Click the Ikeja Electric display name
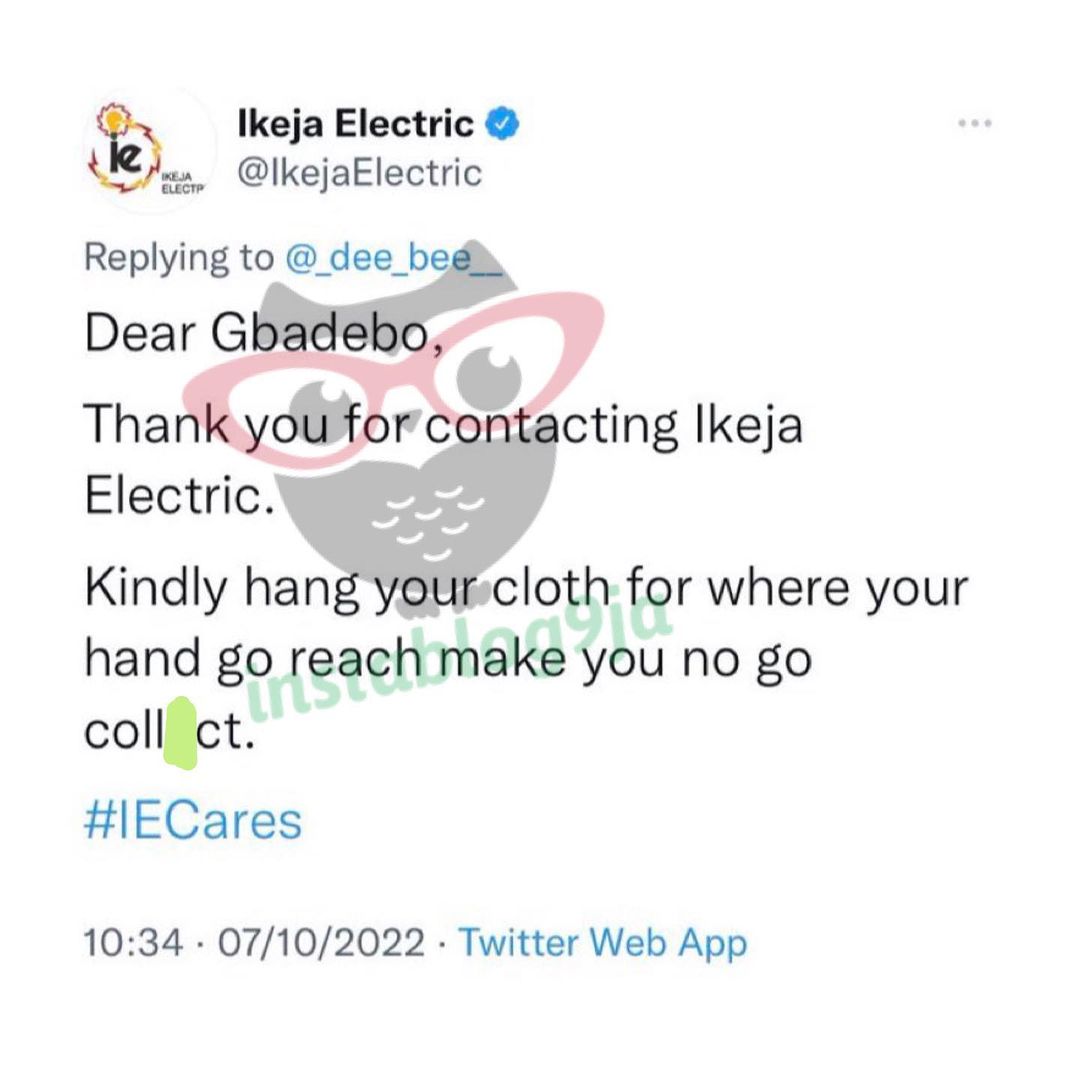1080x1080 pixels. [x=355, y=124]
